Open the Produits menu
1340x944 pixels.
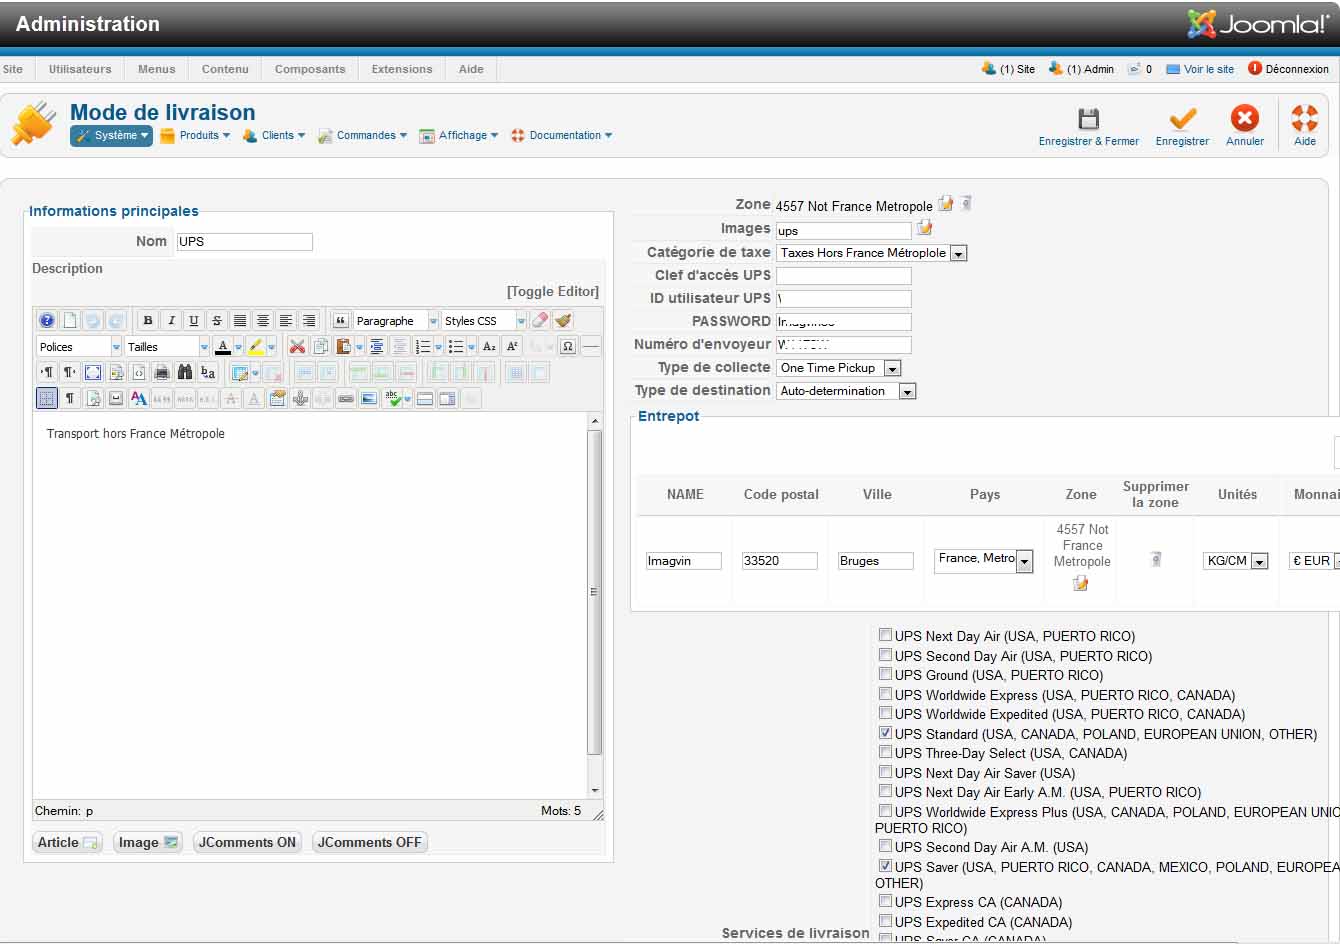(195, 135)
